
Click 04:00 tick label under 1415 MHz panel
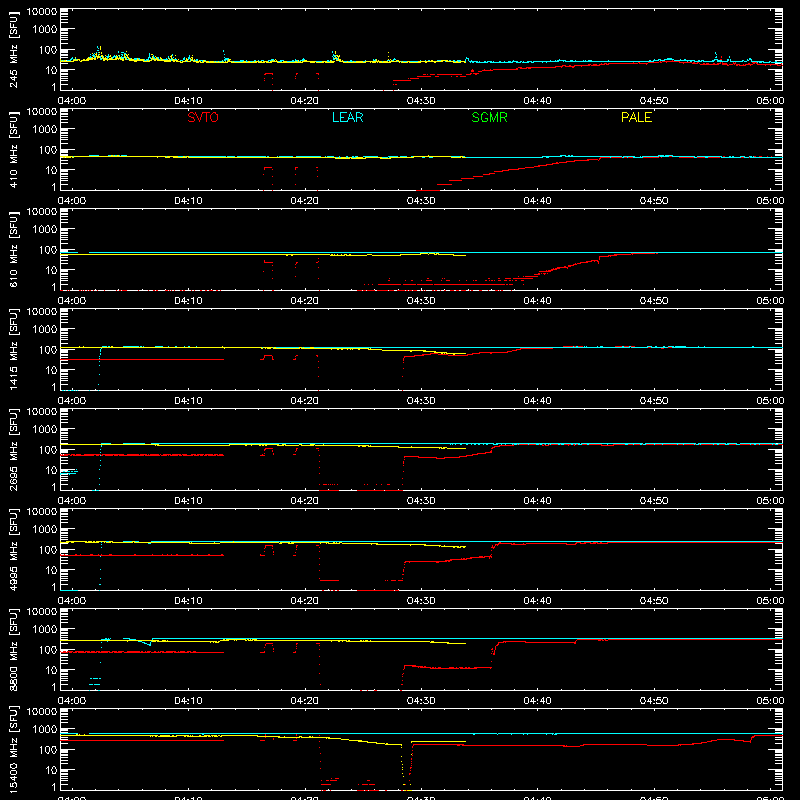[x=71, y=401]
